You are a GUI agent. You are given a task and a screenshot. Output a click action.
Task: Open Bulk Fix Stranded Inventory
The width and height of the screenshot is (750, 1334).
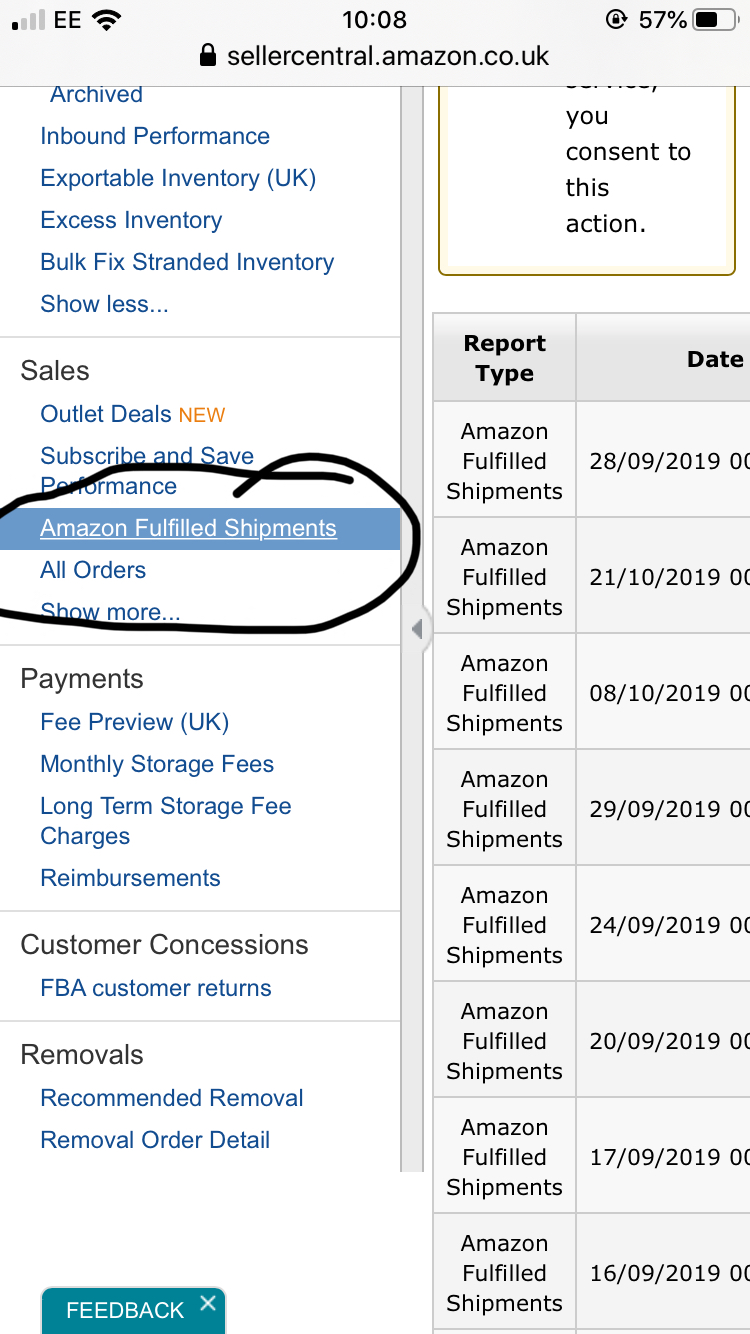186,261
